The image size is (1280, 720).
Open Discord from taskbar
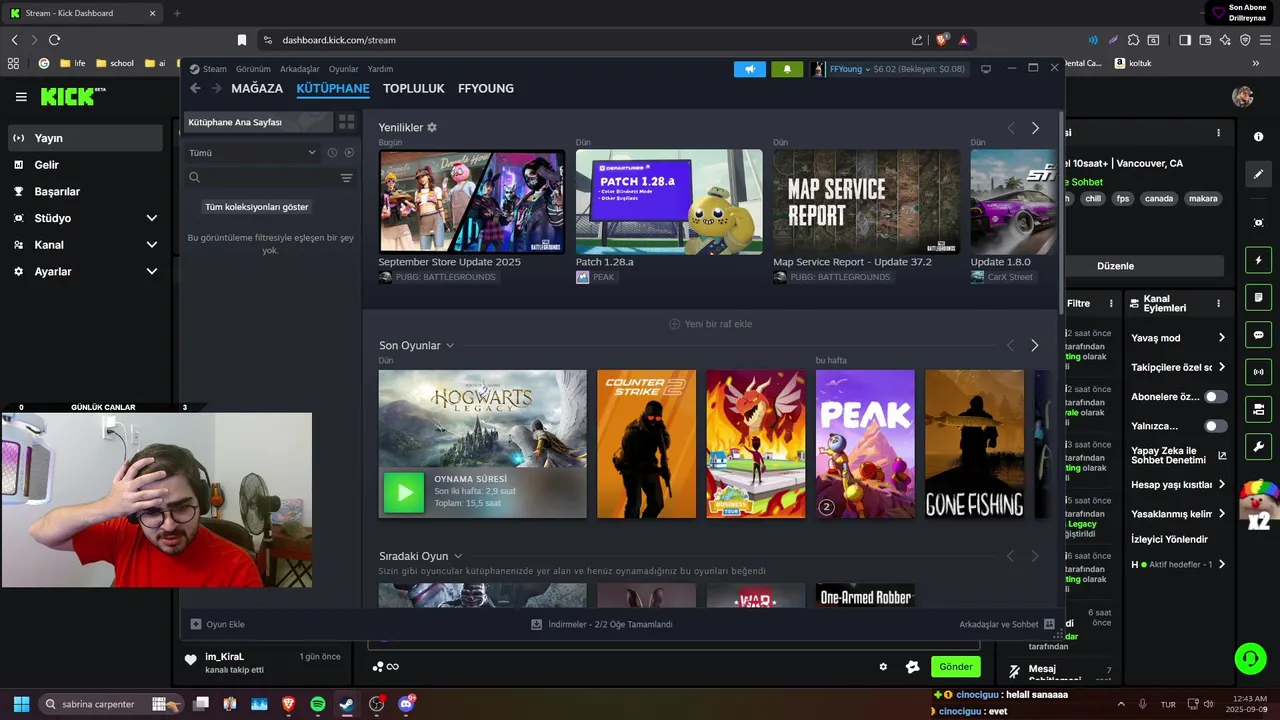(406, 704)
